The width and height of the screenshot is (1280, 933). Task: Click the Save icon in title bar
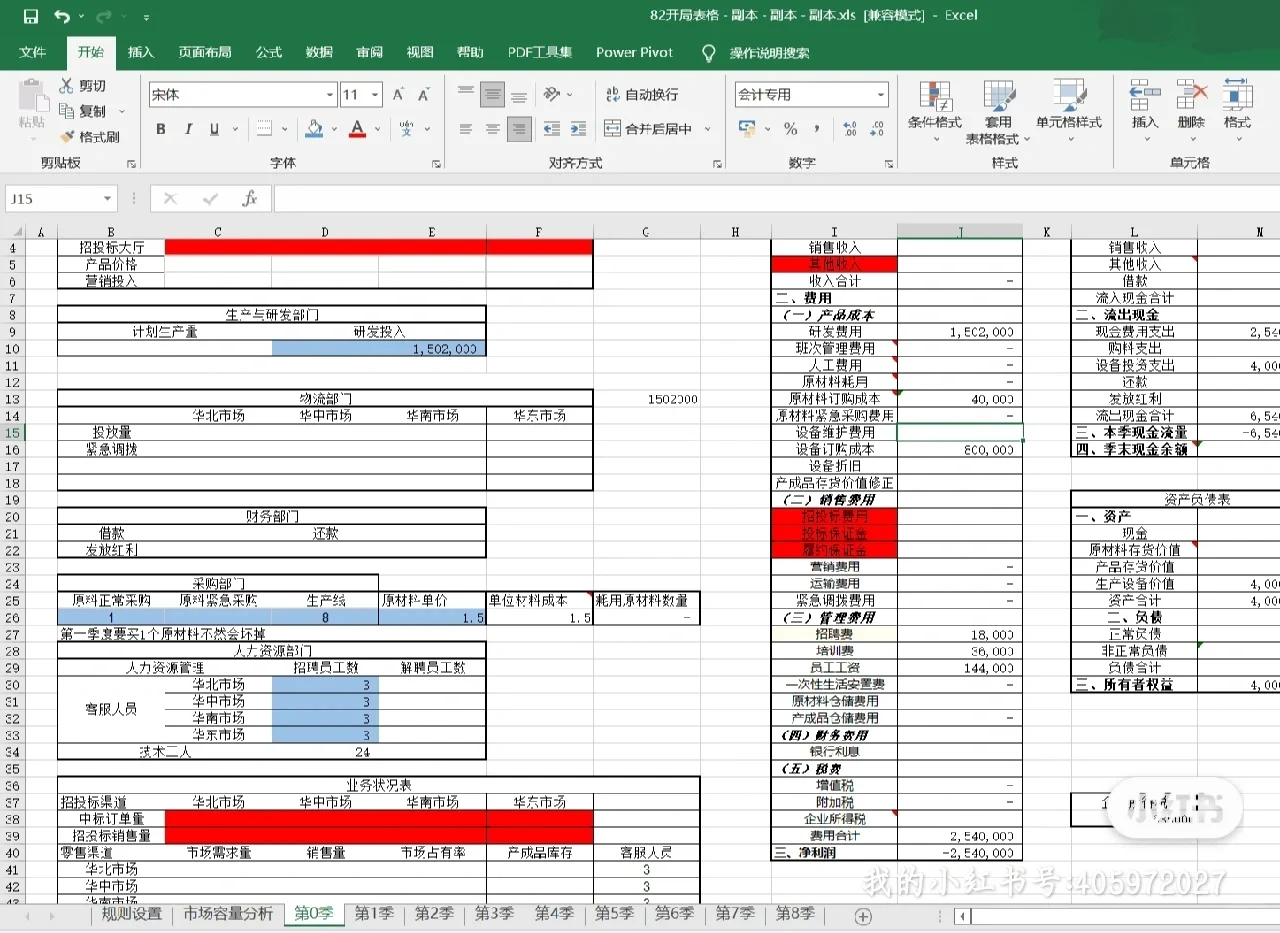click(30, 16)
